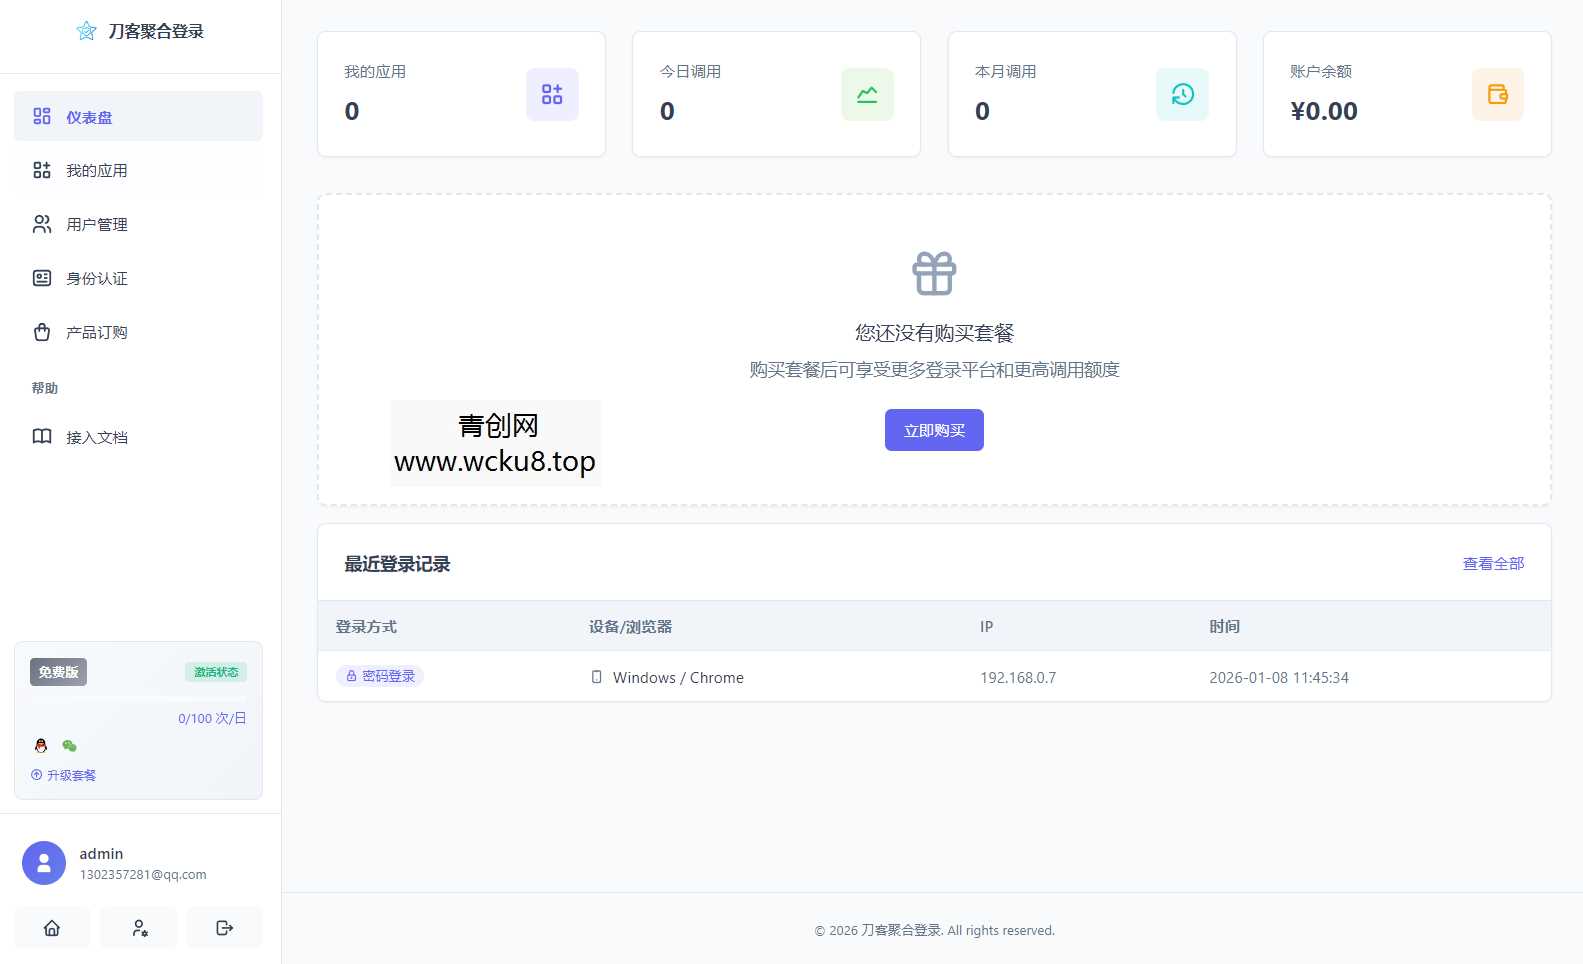Screen dimensions: 1583x964
Task: Click the home button at sidebar bottom
Action: coord(52,928)
